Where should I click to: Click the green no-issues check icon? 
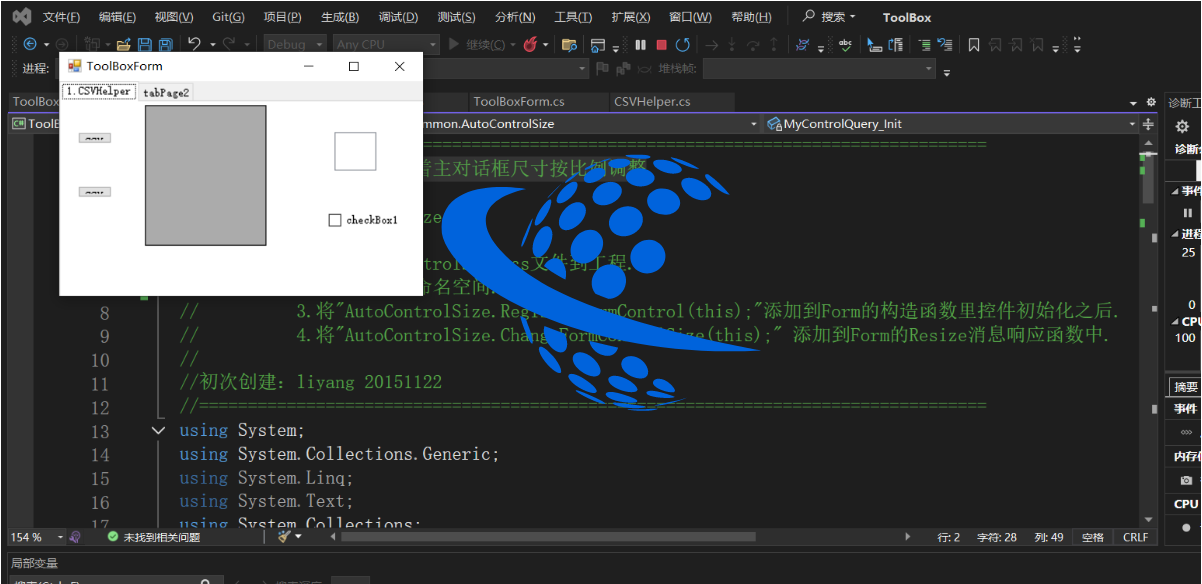pyautogui.click(x=113, y=537)
